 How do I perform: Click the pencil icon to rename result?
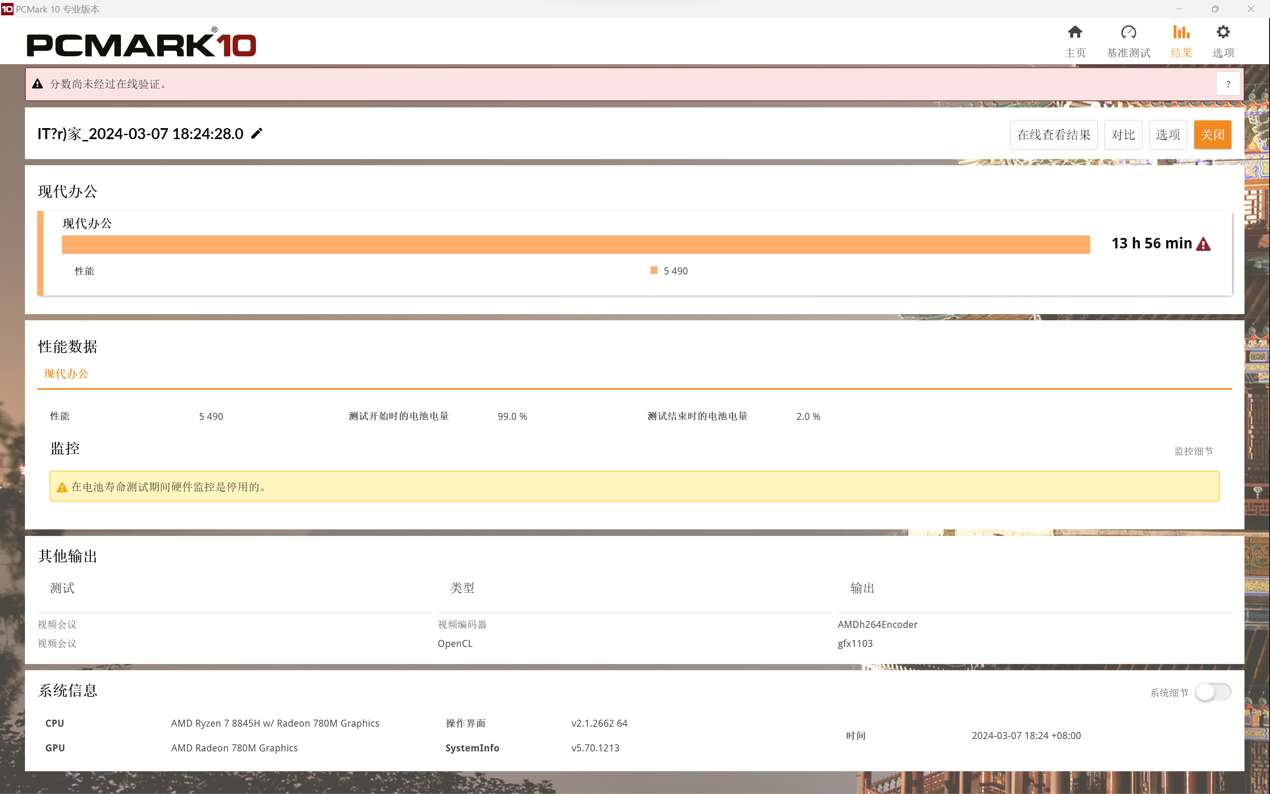point(257,134)
